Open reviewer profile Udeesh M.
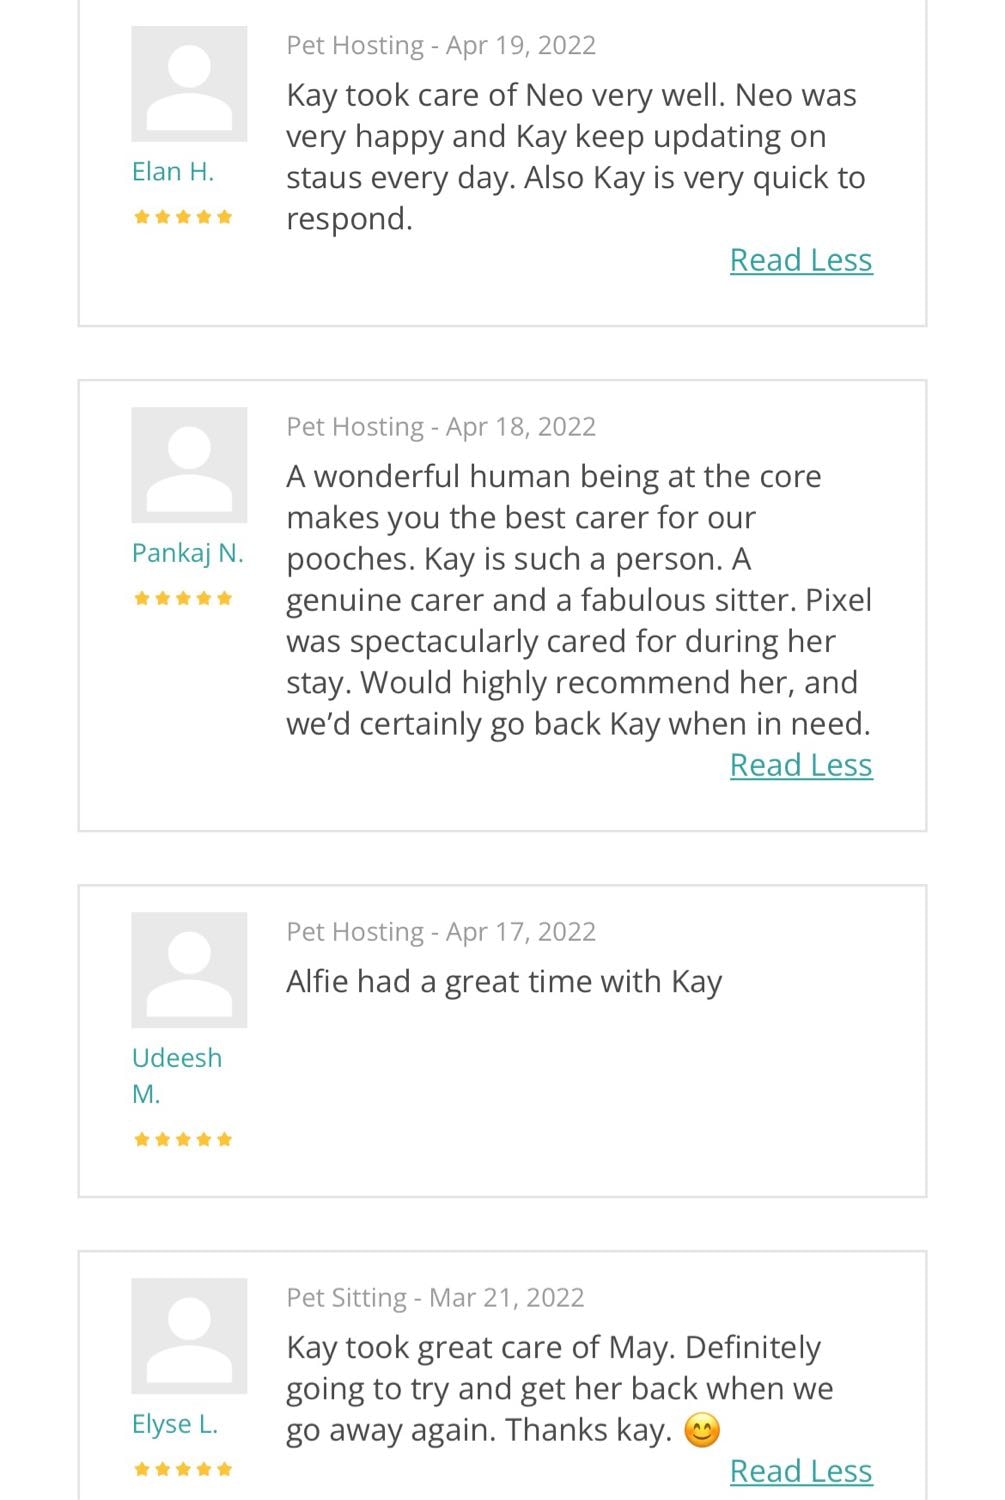Viewport: 1005px width, 1500px height. tap(176, 1075)
